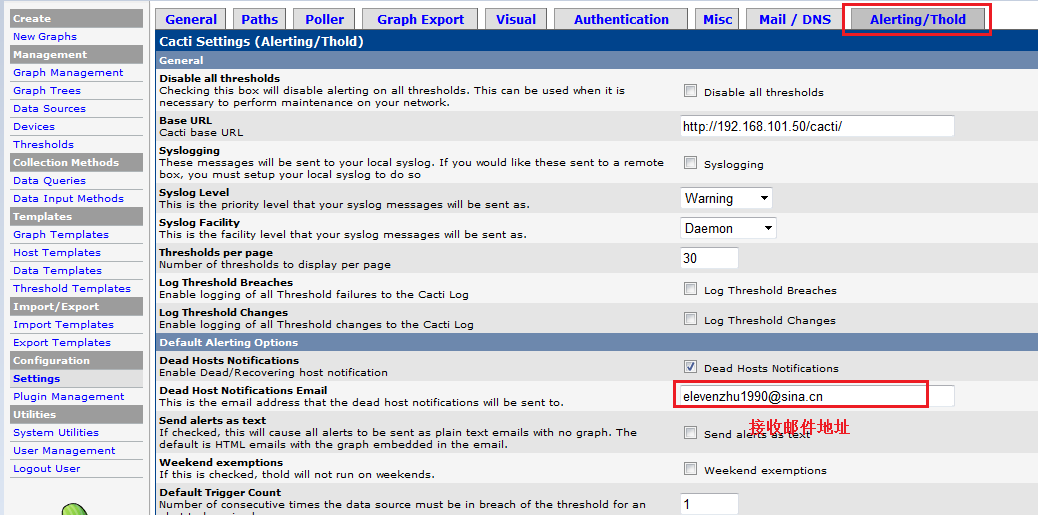Open Export Templates link

(62, 342)
